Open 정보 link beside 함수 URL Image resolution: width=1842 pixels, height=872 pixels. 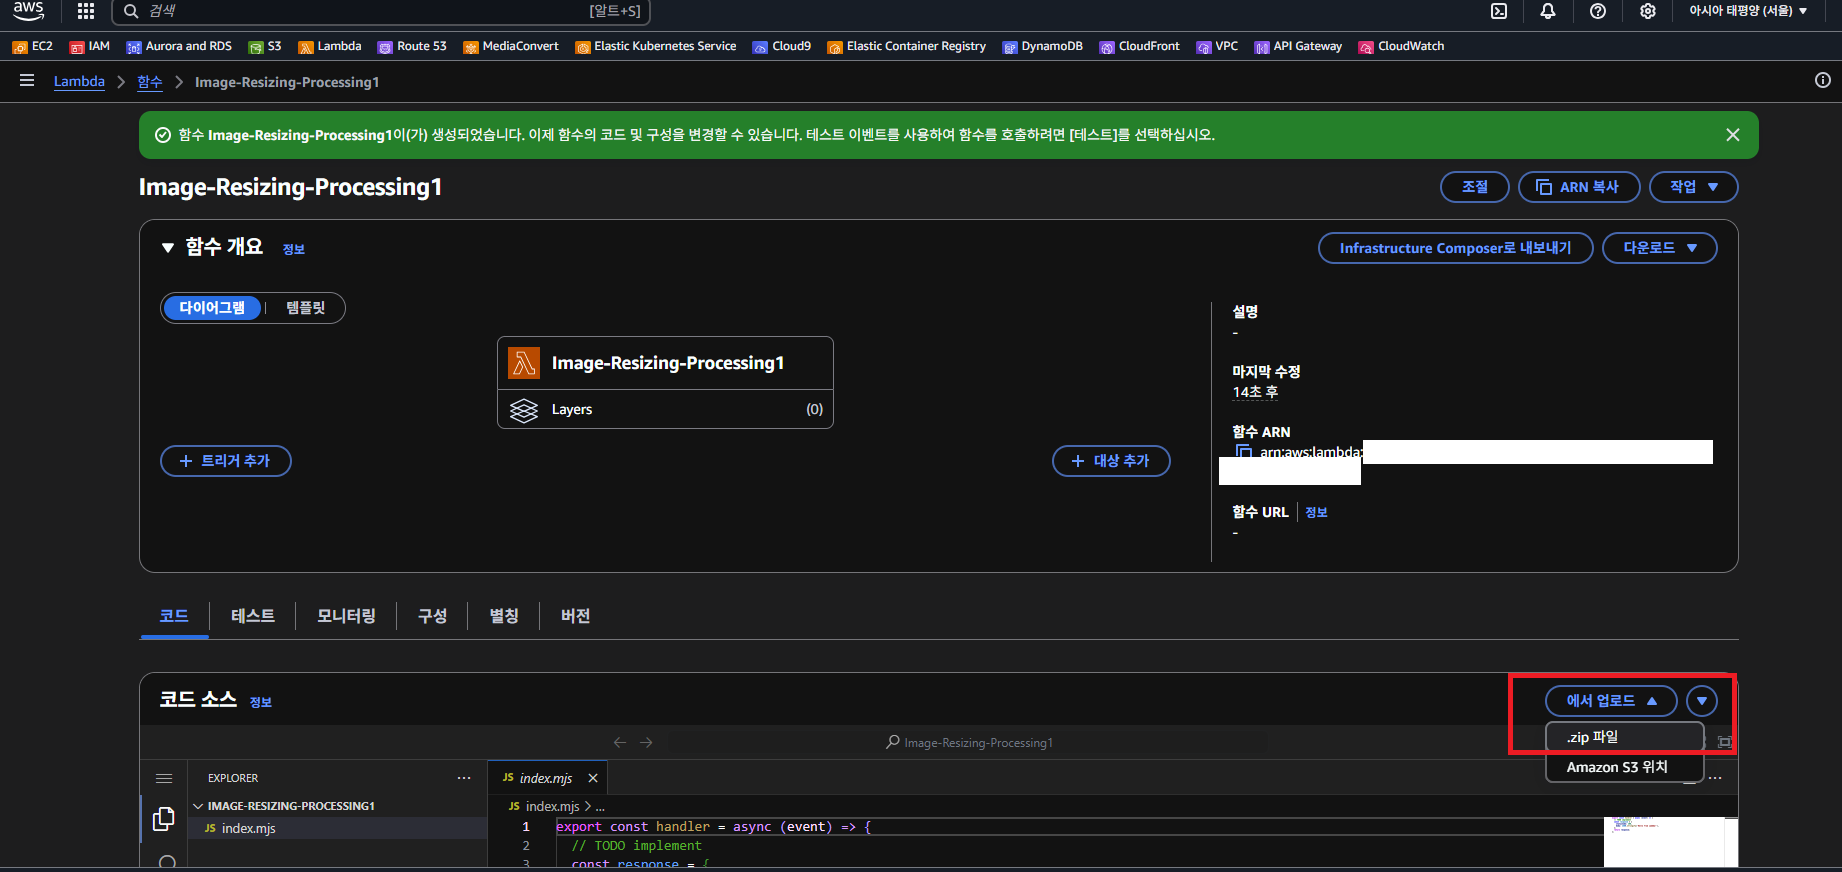point(1316,513)
